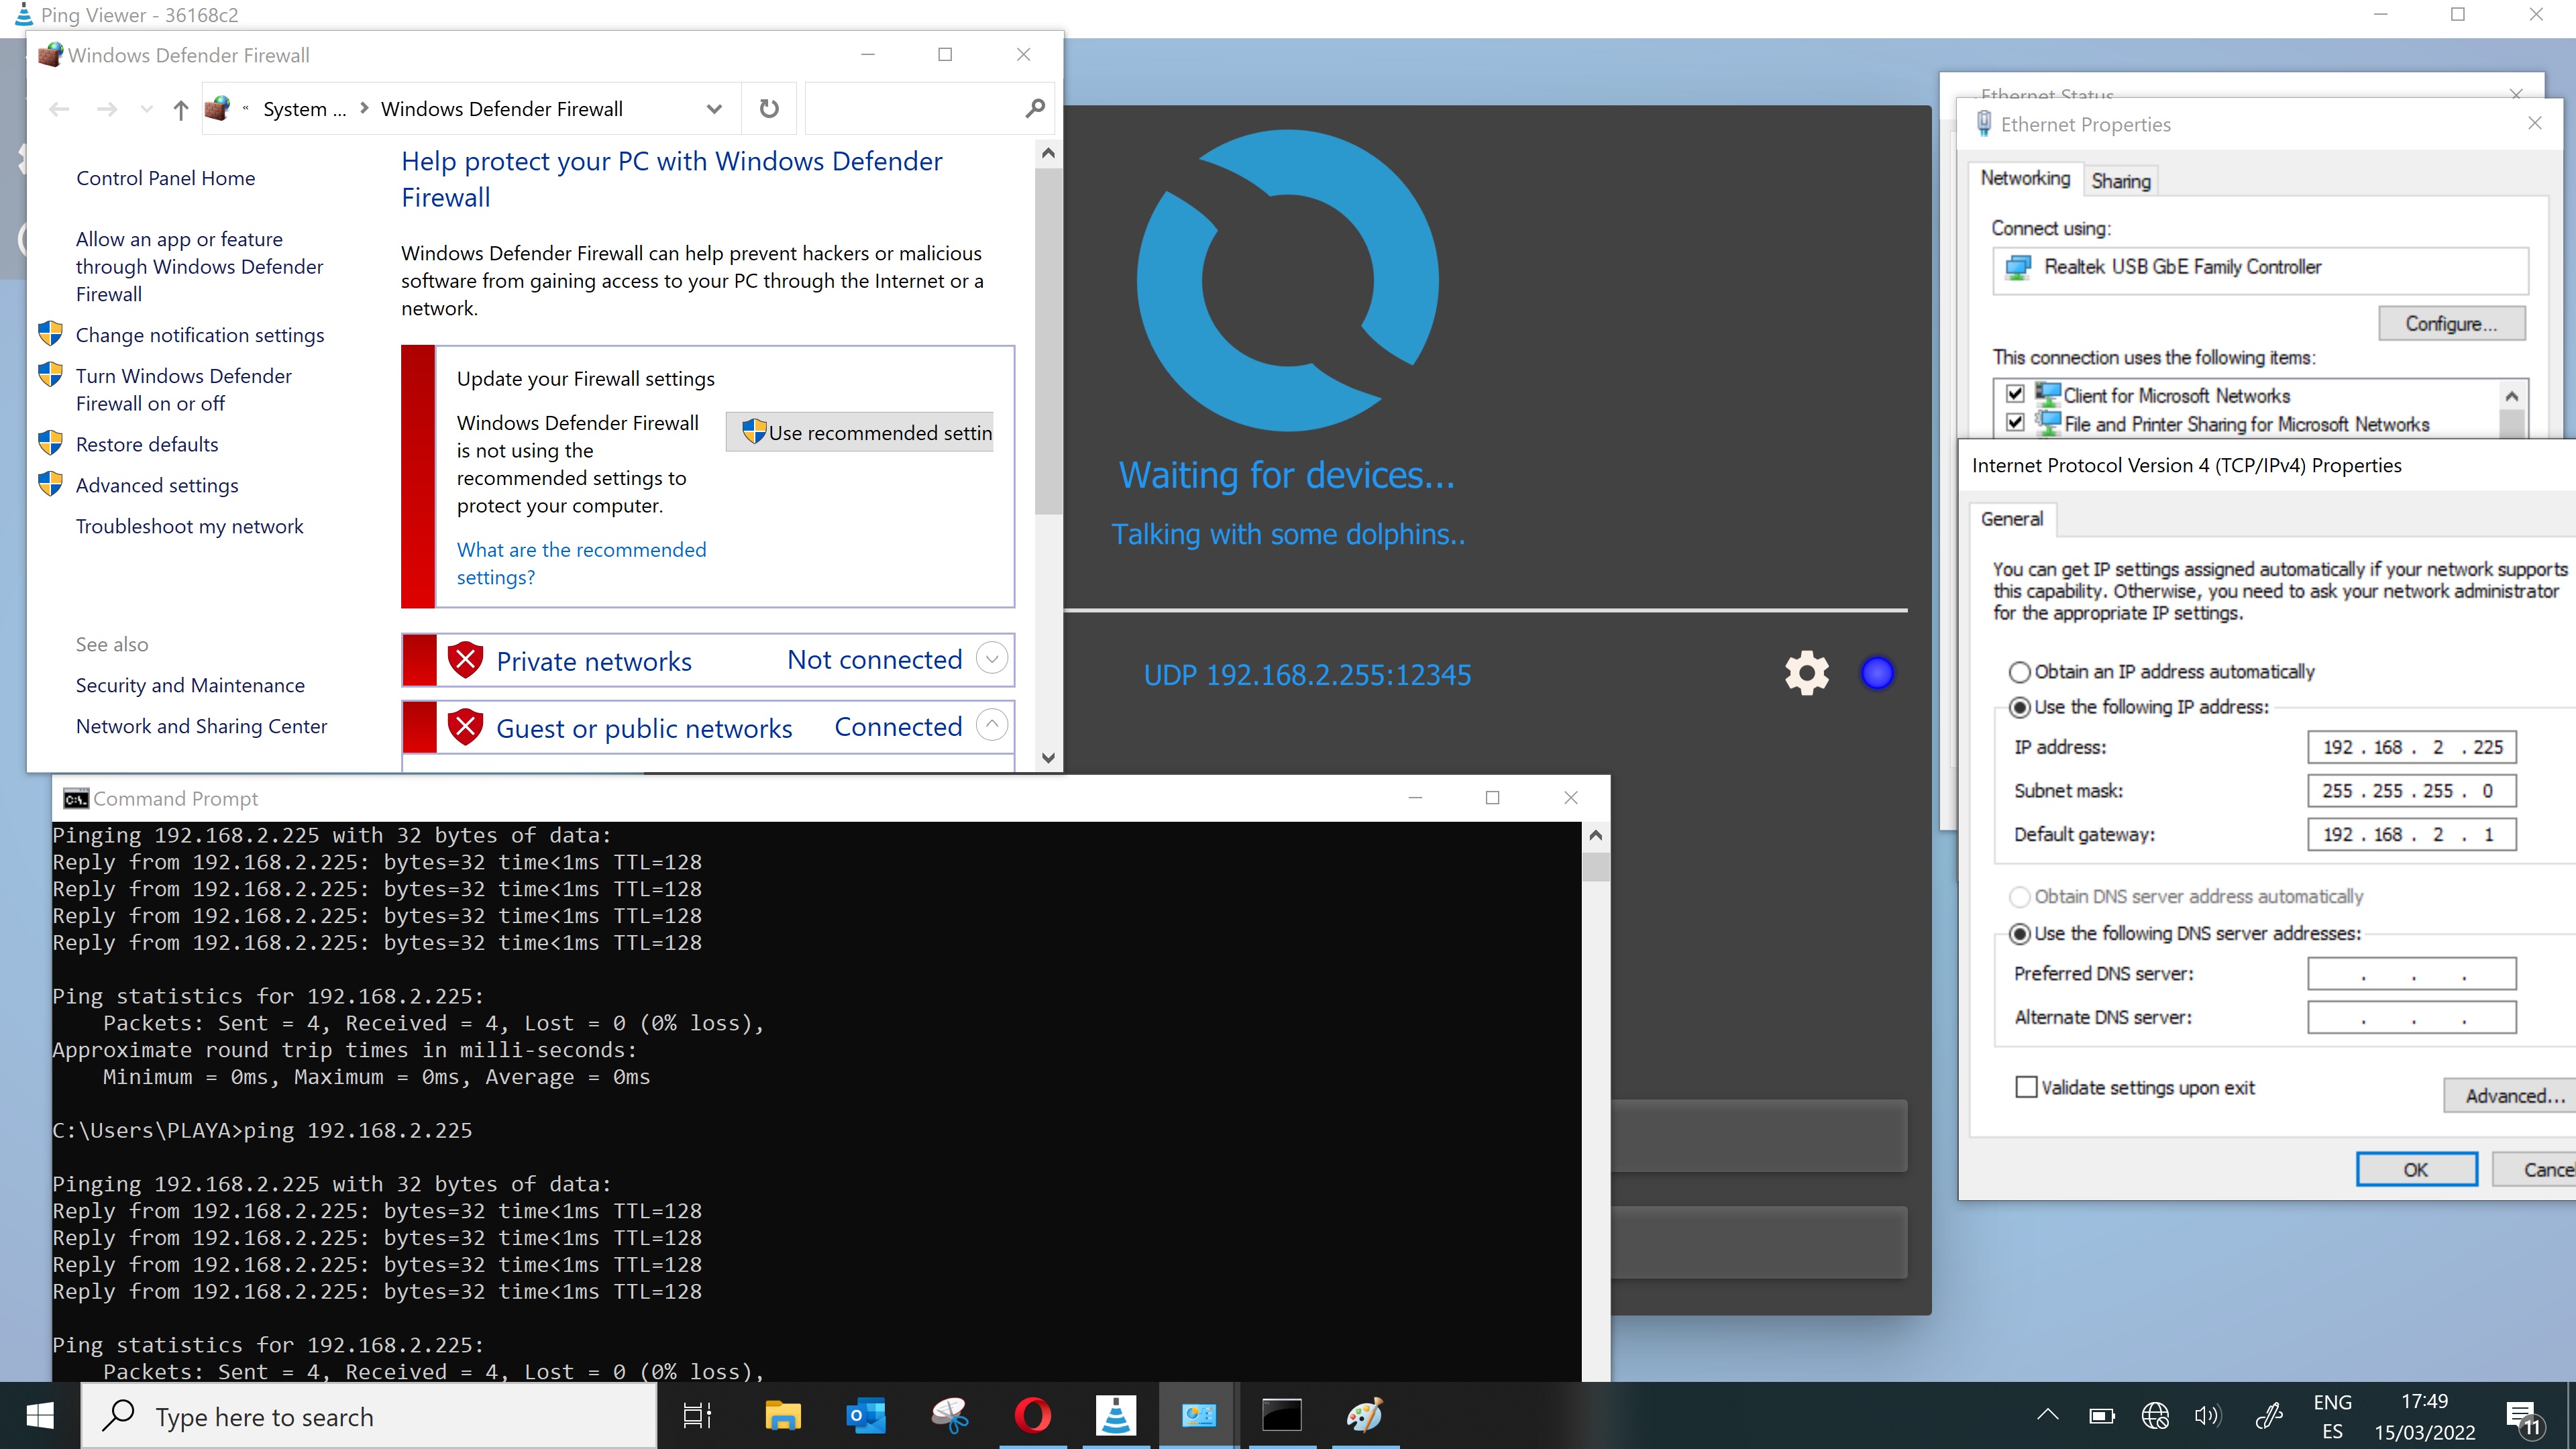The width and height of the screenshot is (2576, 1449).
Task: Open What are the recommended settings link
Action: pos(581,563)
